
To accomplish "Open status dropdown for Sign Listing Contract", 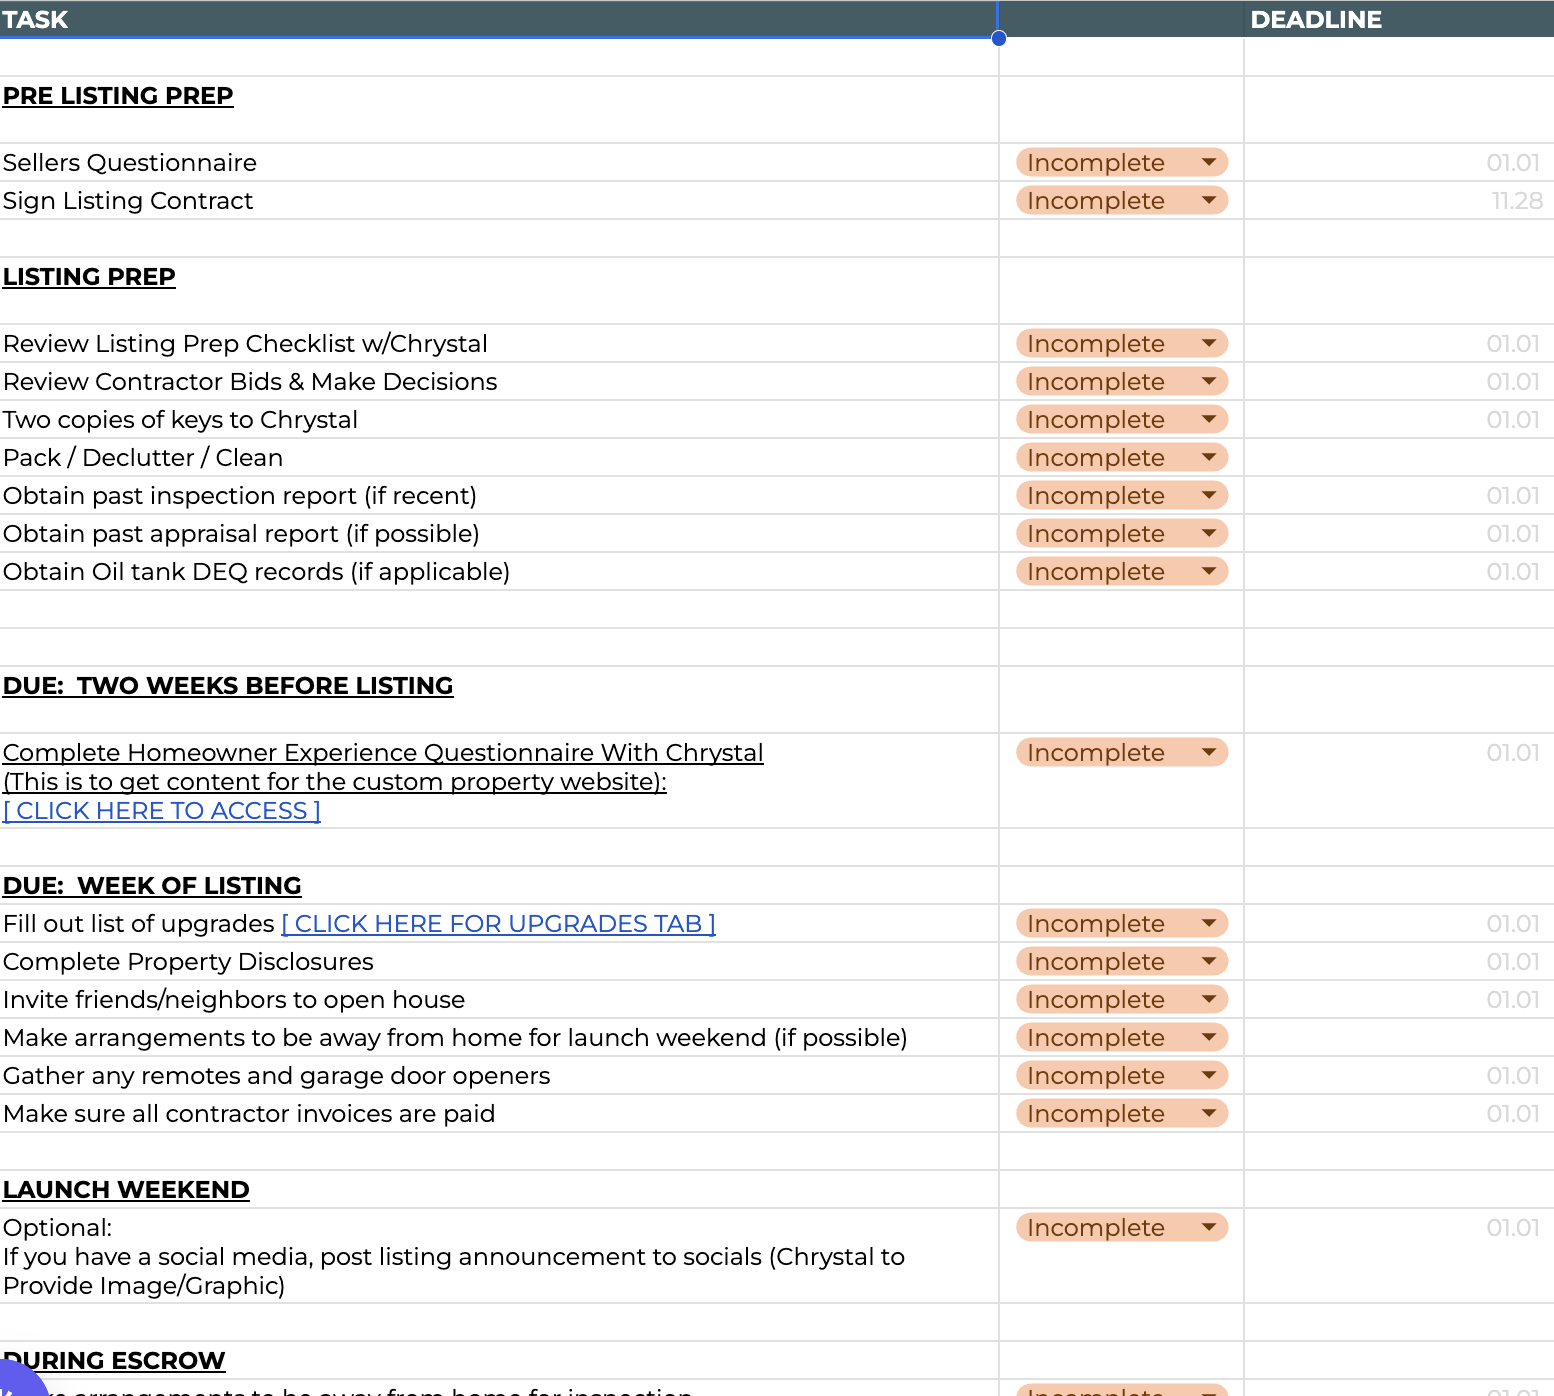I will coord(1121,200).
